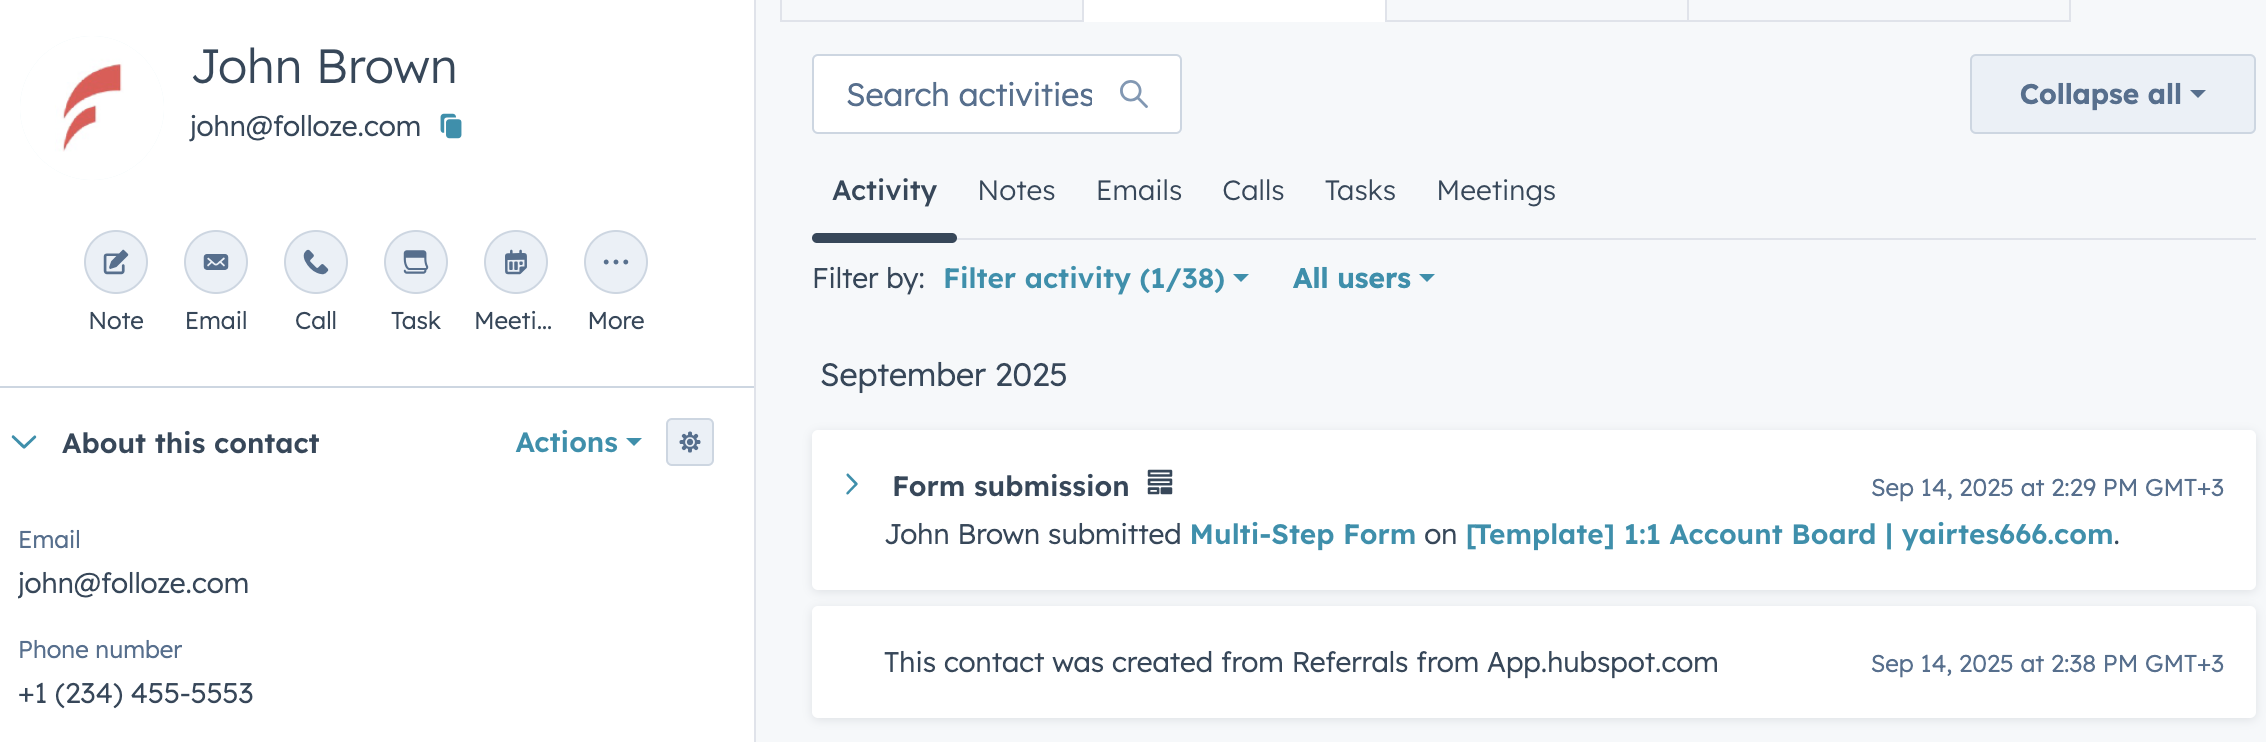The width and height of the screenshot is (2266, 742).
Task: Click the Note pencil icon
Action: 116,262
